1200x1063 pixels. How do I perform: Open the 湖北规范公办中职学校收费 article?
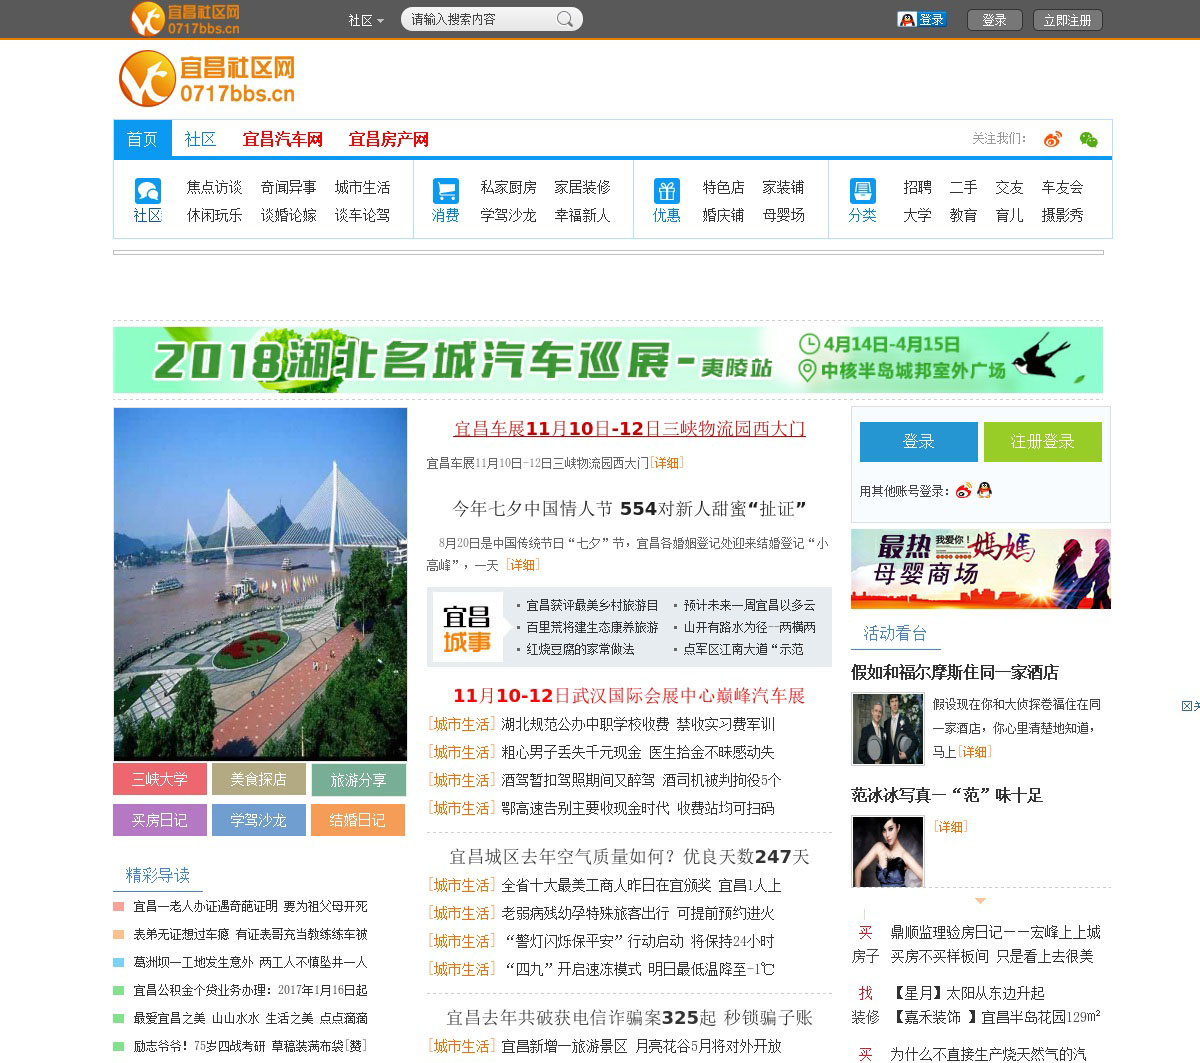[638, 724]
